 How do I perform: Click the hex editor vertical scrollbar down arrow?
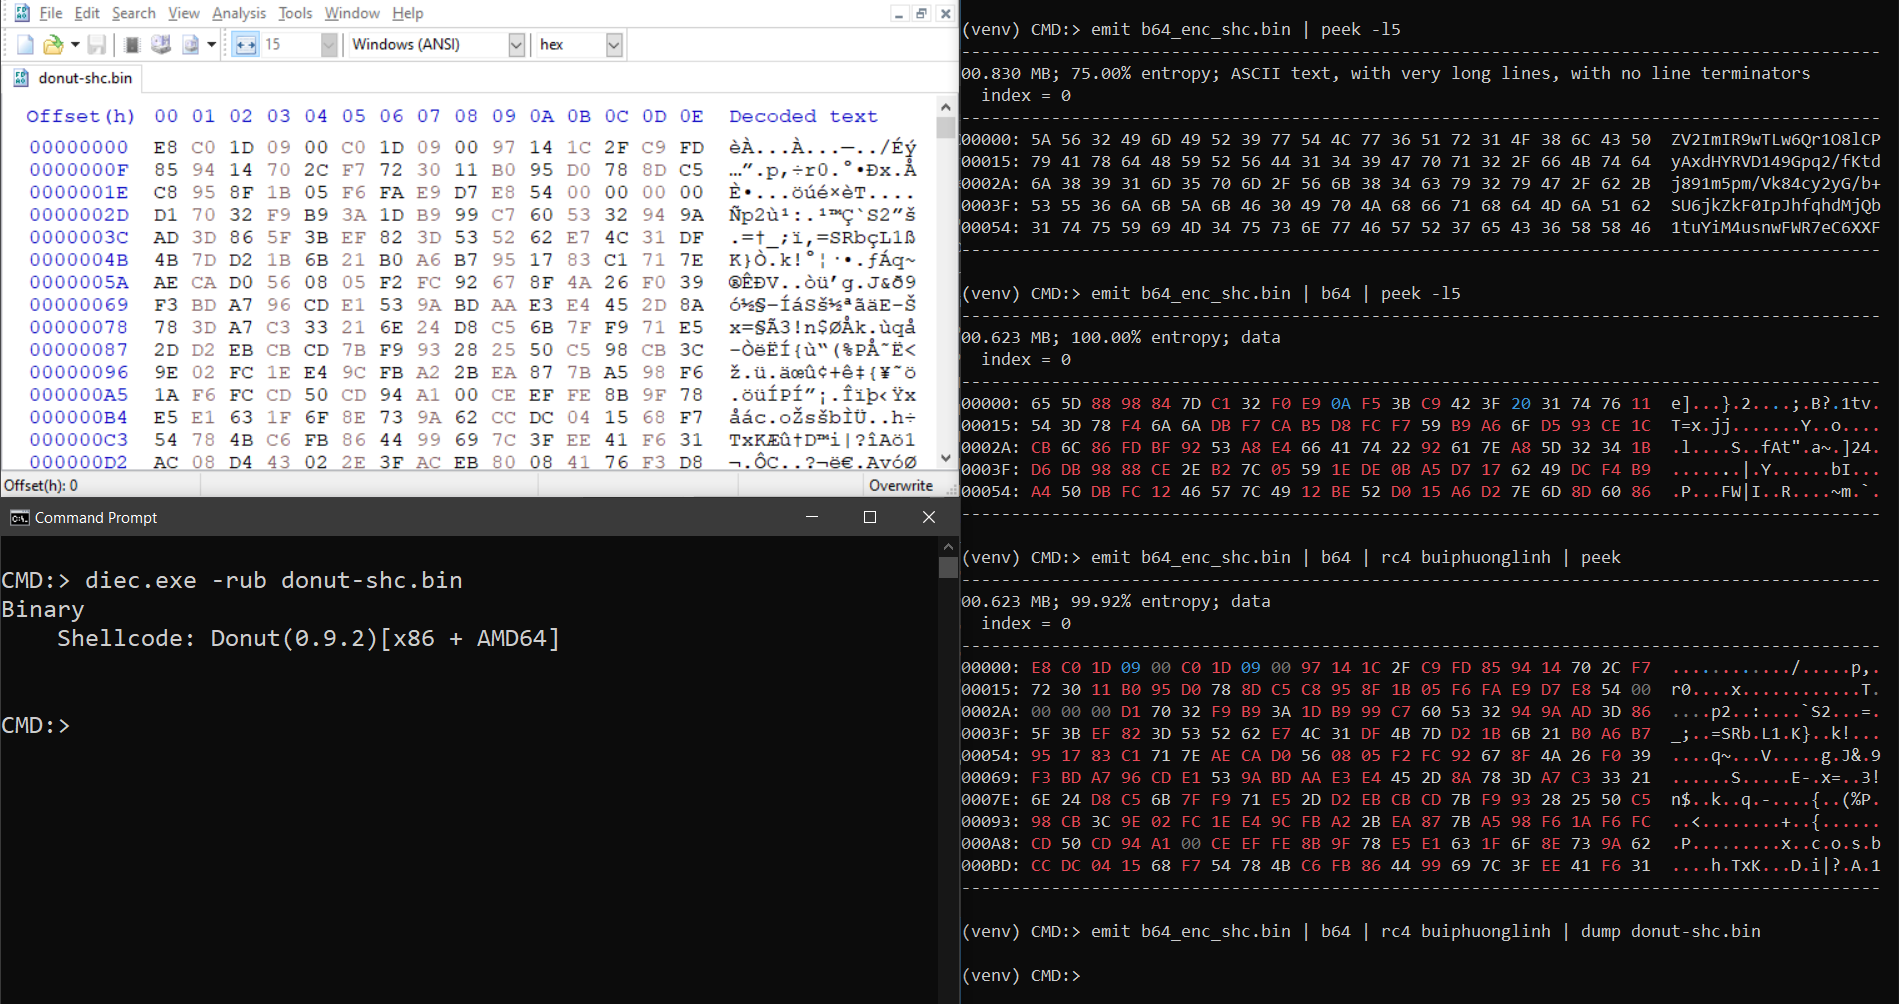pyautogui.click(x=946, y=458)
